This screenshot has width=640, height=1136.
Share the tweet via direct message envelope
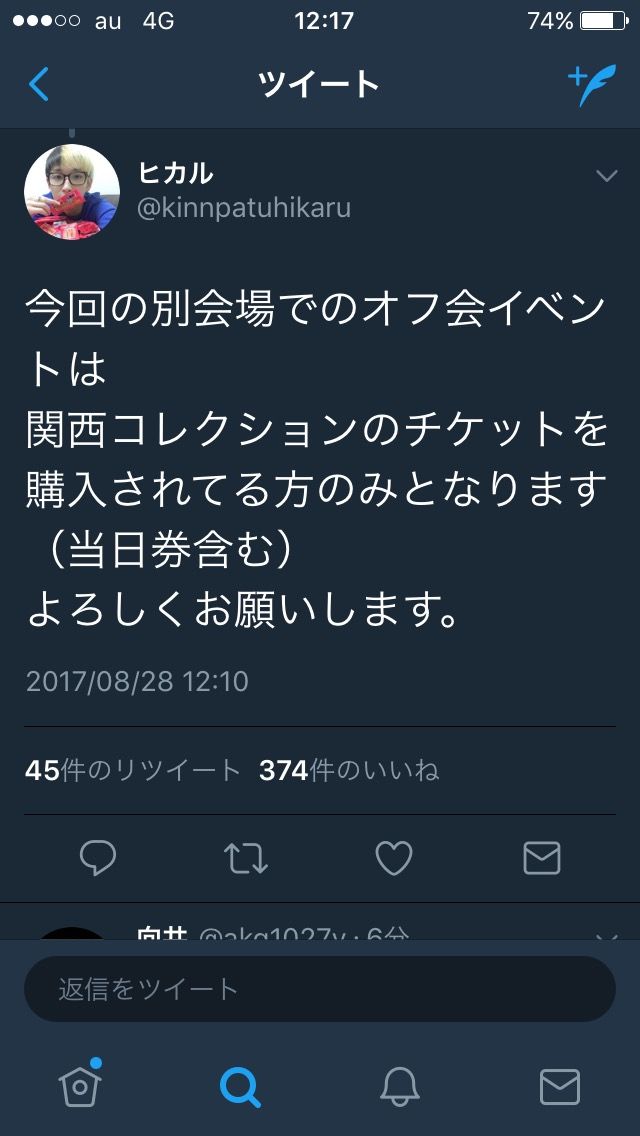click(x=541, y=859)
